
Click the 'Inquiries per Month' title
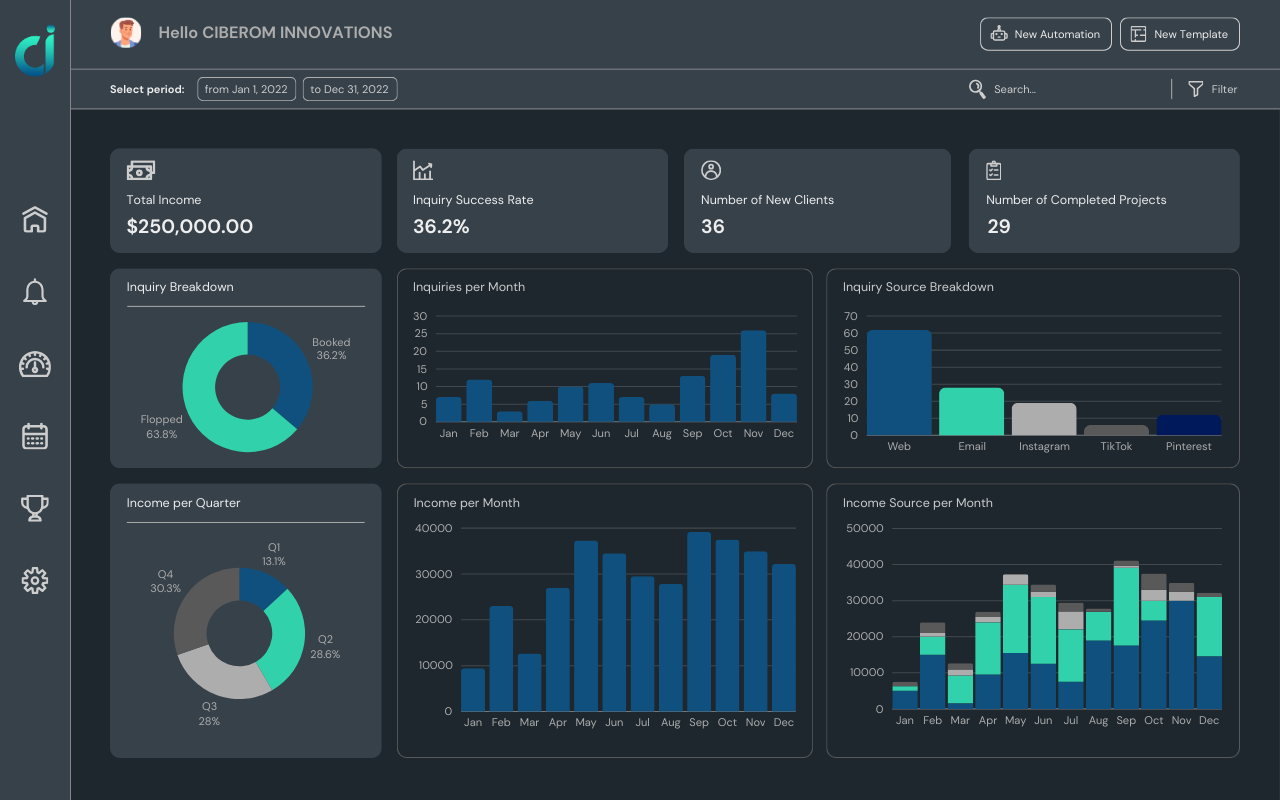[x=469, y=287]
